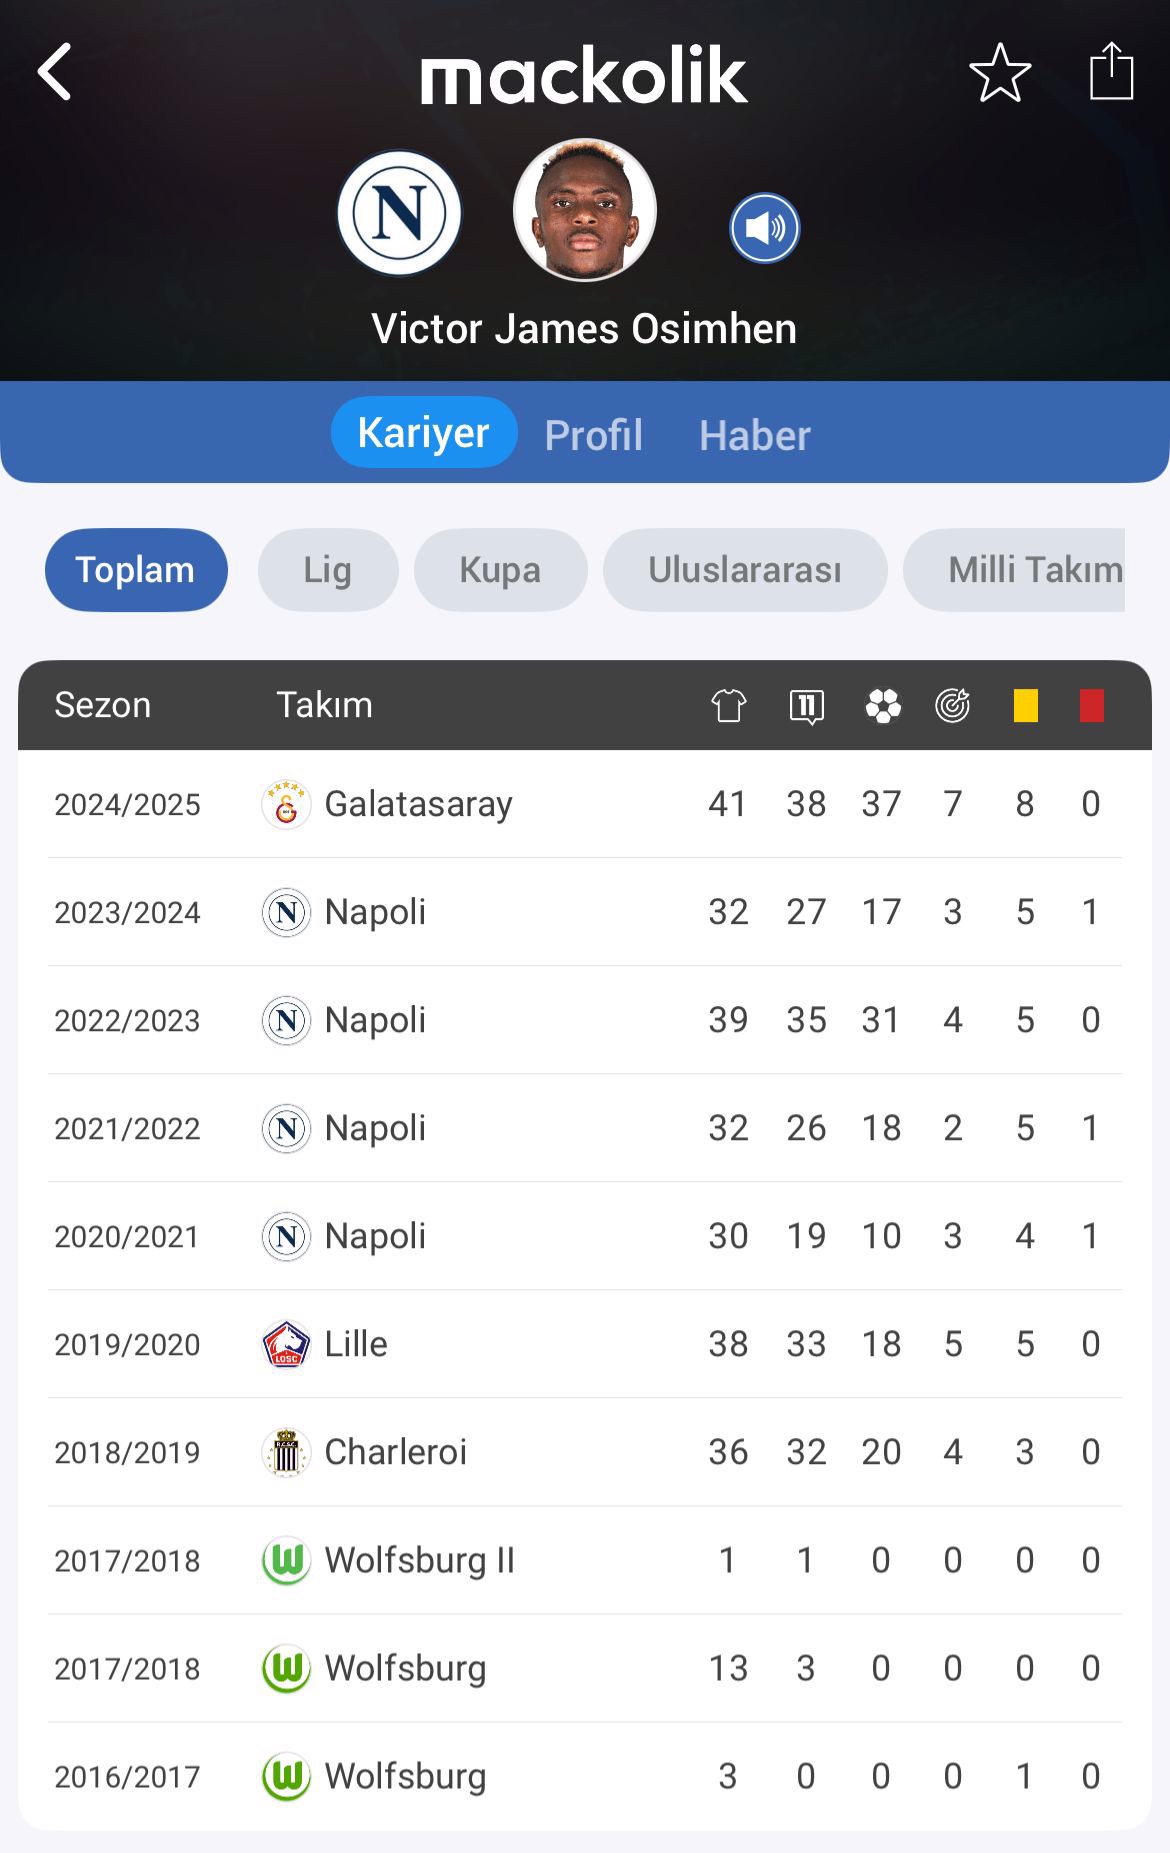Open the Galatasaray 2024/2025 season row

click(x=585, y=804)
